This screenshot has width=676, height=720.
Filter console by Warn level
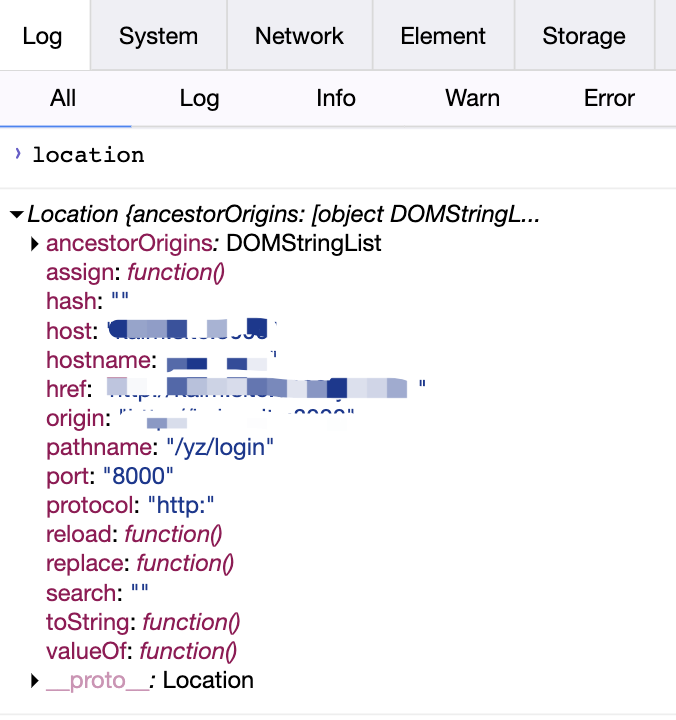[472, 98]
